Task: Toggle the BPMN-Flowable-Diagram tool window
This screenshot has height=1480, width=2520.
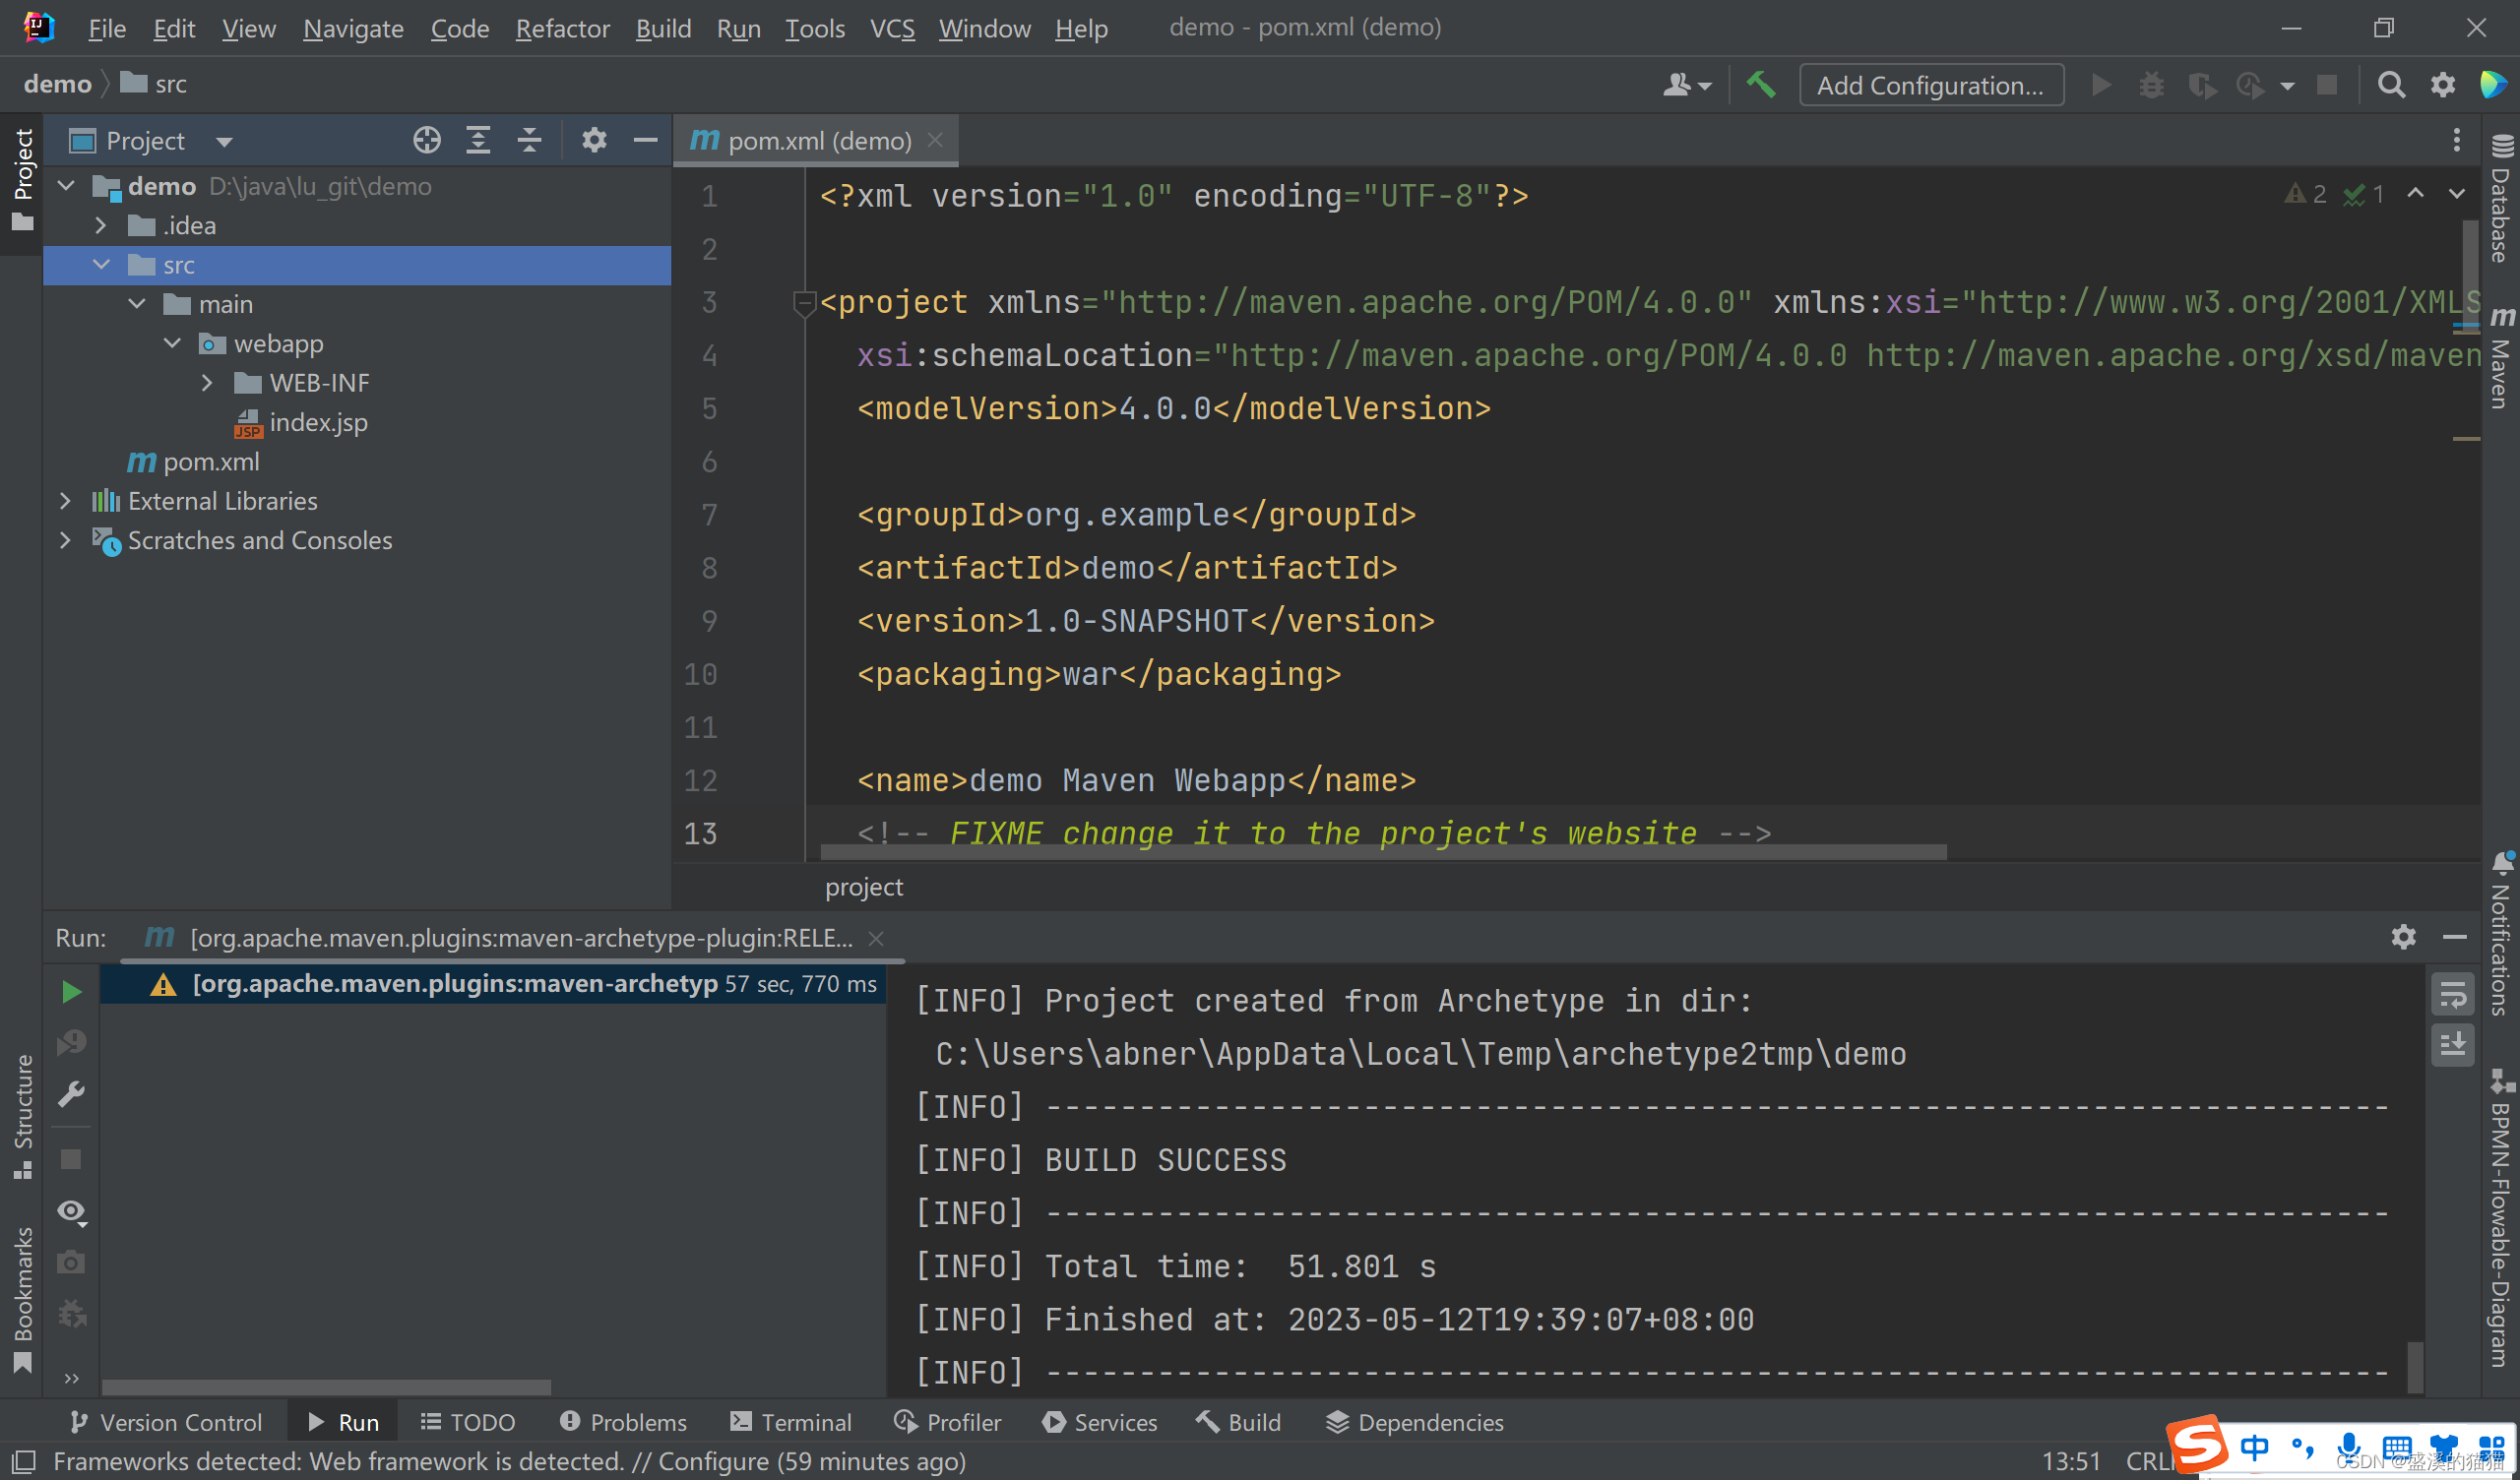Action: tap(2501, 1218)
